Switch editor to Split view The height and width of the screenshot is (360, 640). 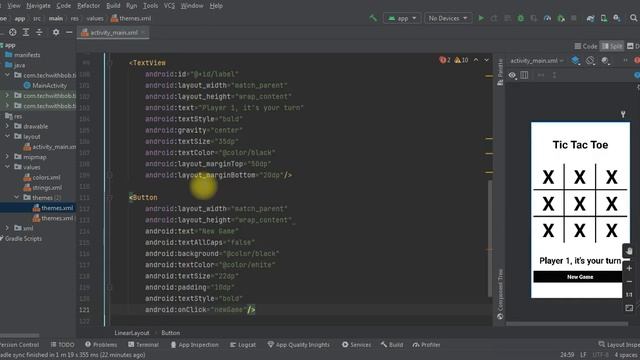[612, 46]
